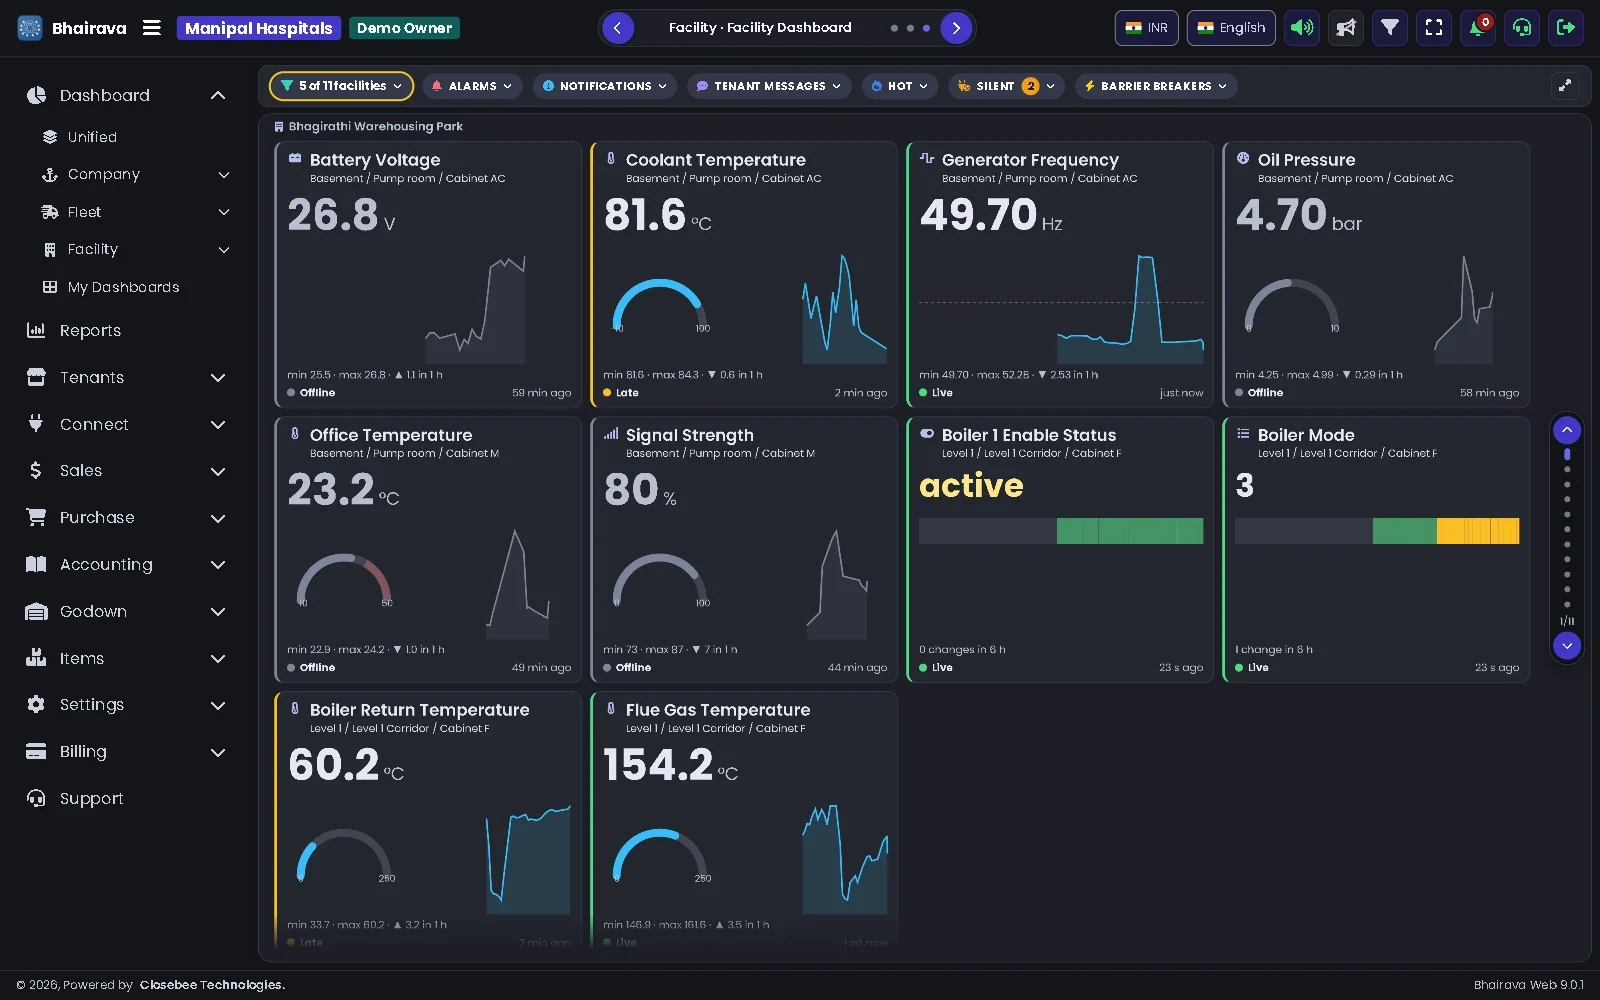Image resolution: width=1600 pixels, height=1000 pixels.
Task: Expand dashboard panel with arrows icon
Action: click(x=1565, y=86)
